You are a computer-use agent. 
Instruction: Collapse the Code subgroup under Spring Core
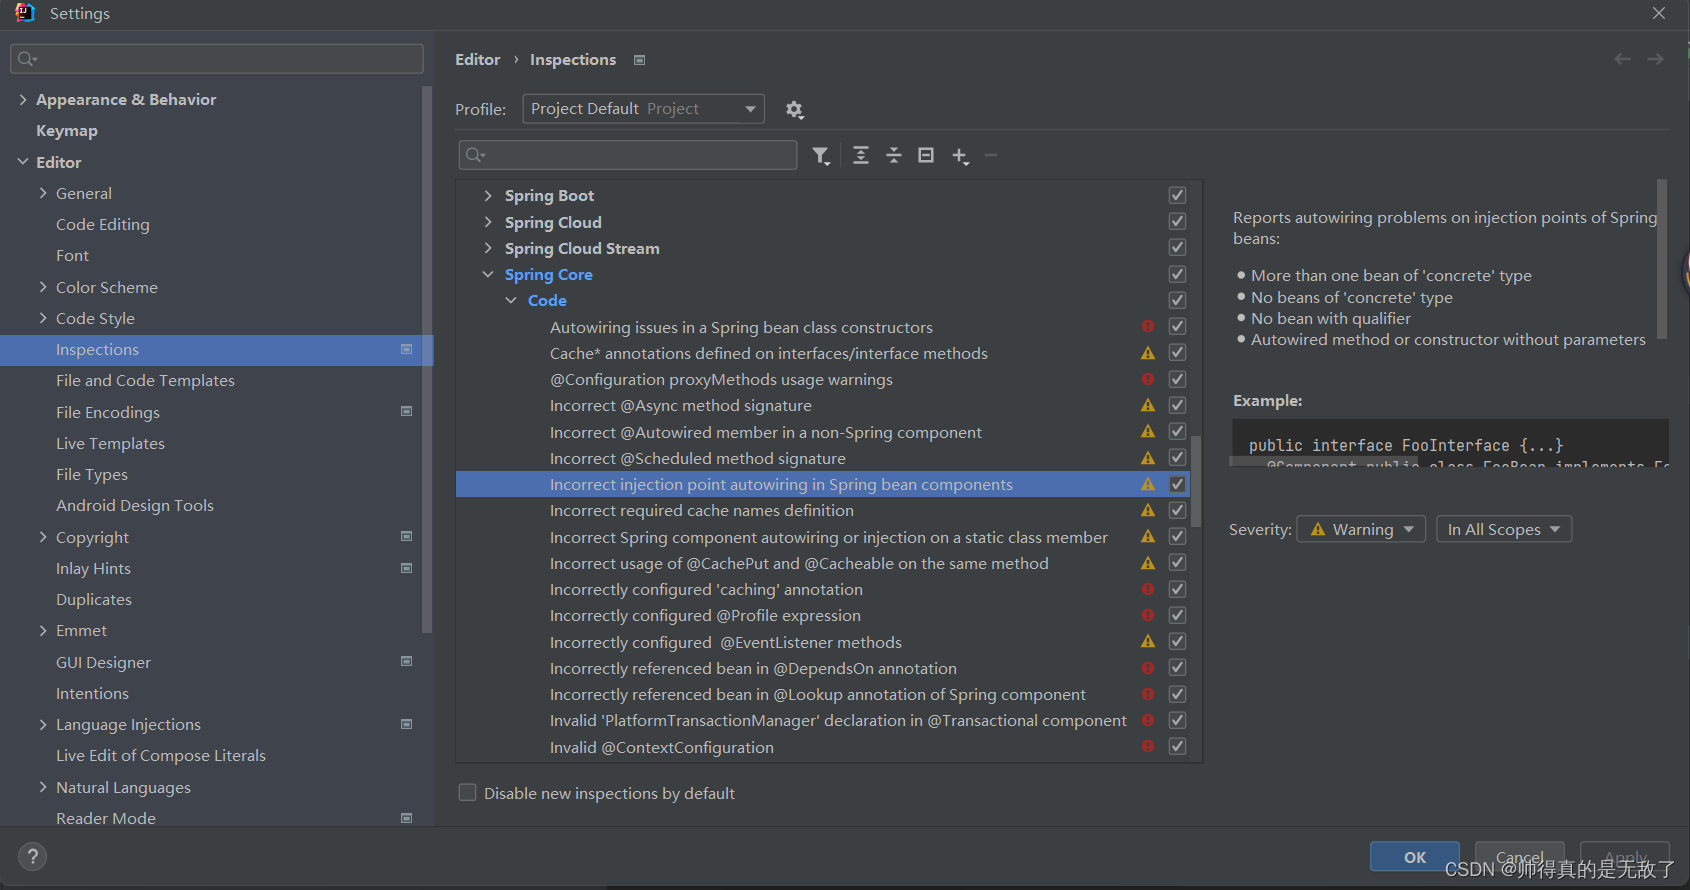tap(511, 300)
